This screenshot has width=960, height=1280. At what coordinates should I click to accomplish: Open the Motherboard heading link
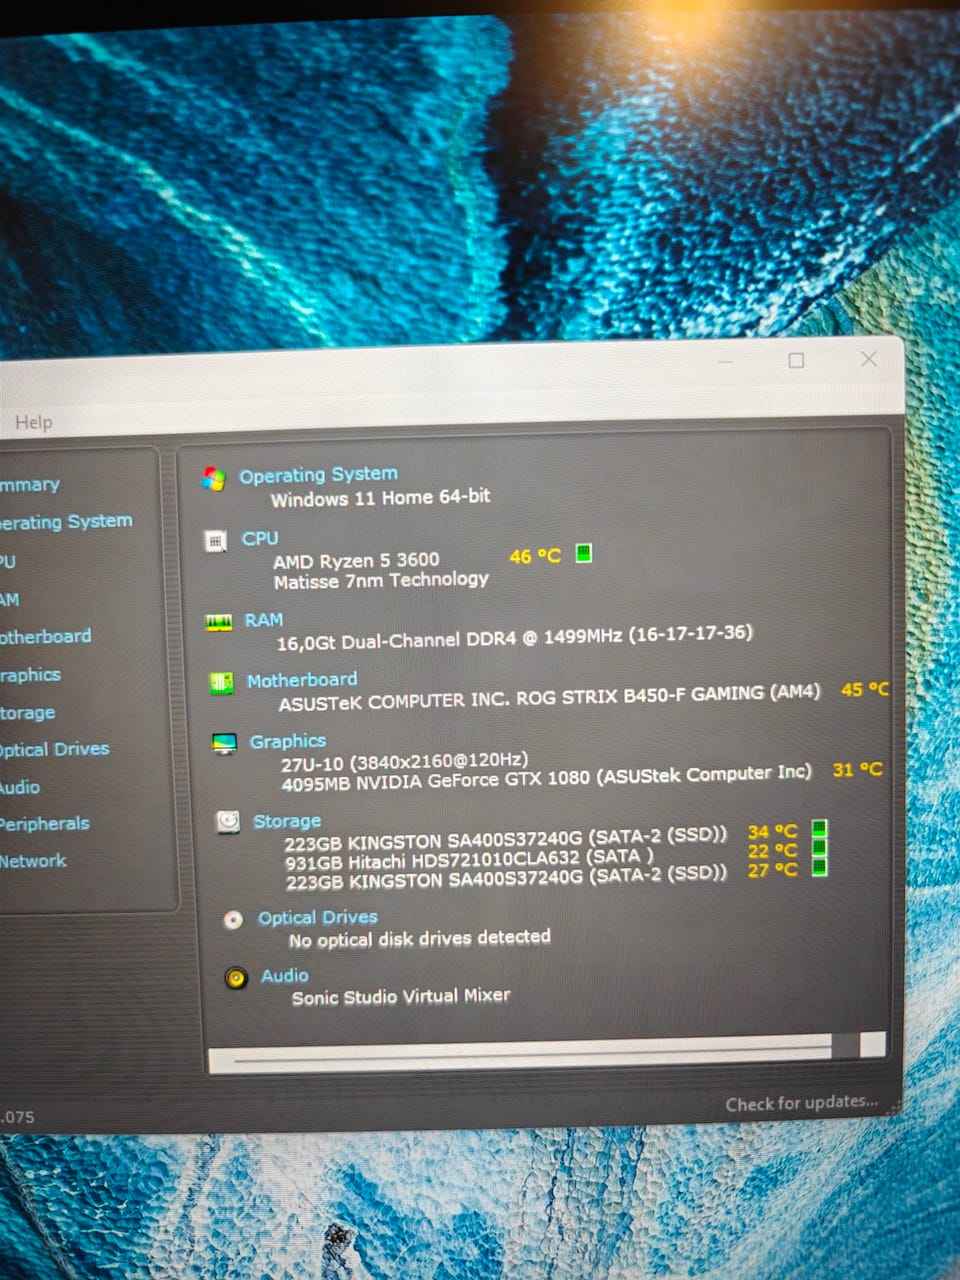tap(302, 680)
